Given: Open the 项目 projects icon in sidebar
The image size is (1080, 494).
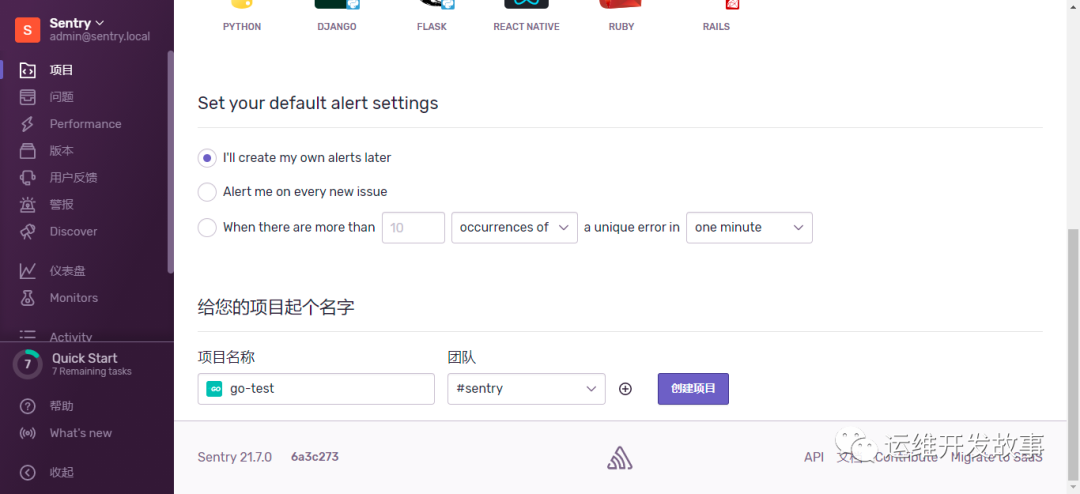Looking at the screenshot, I should point(28,70).
